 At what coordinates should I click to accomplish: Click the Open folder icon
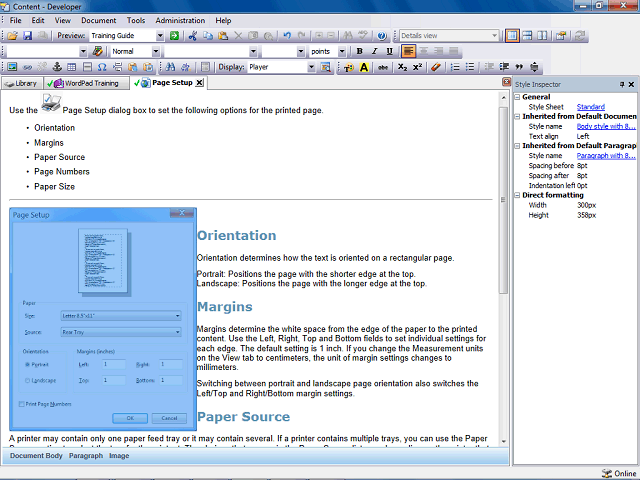[12, 36]
